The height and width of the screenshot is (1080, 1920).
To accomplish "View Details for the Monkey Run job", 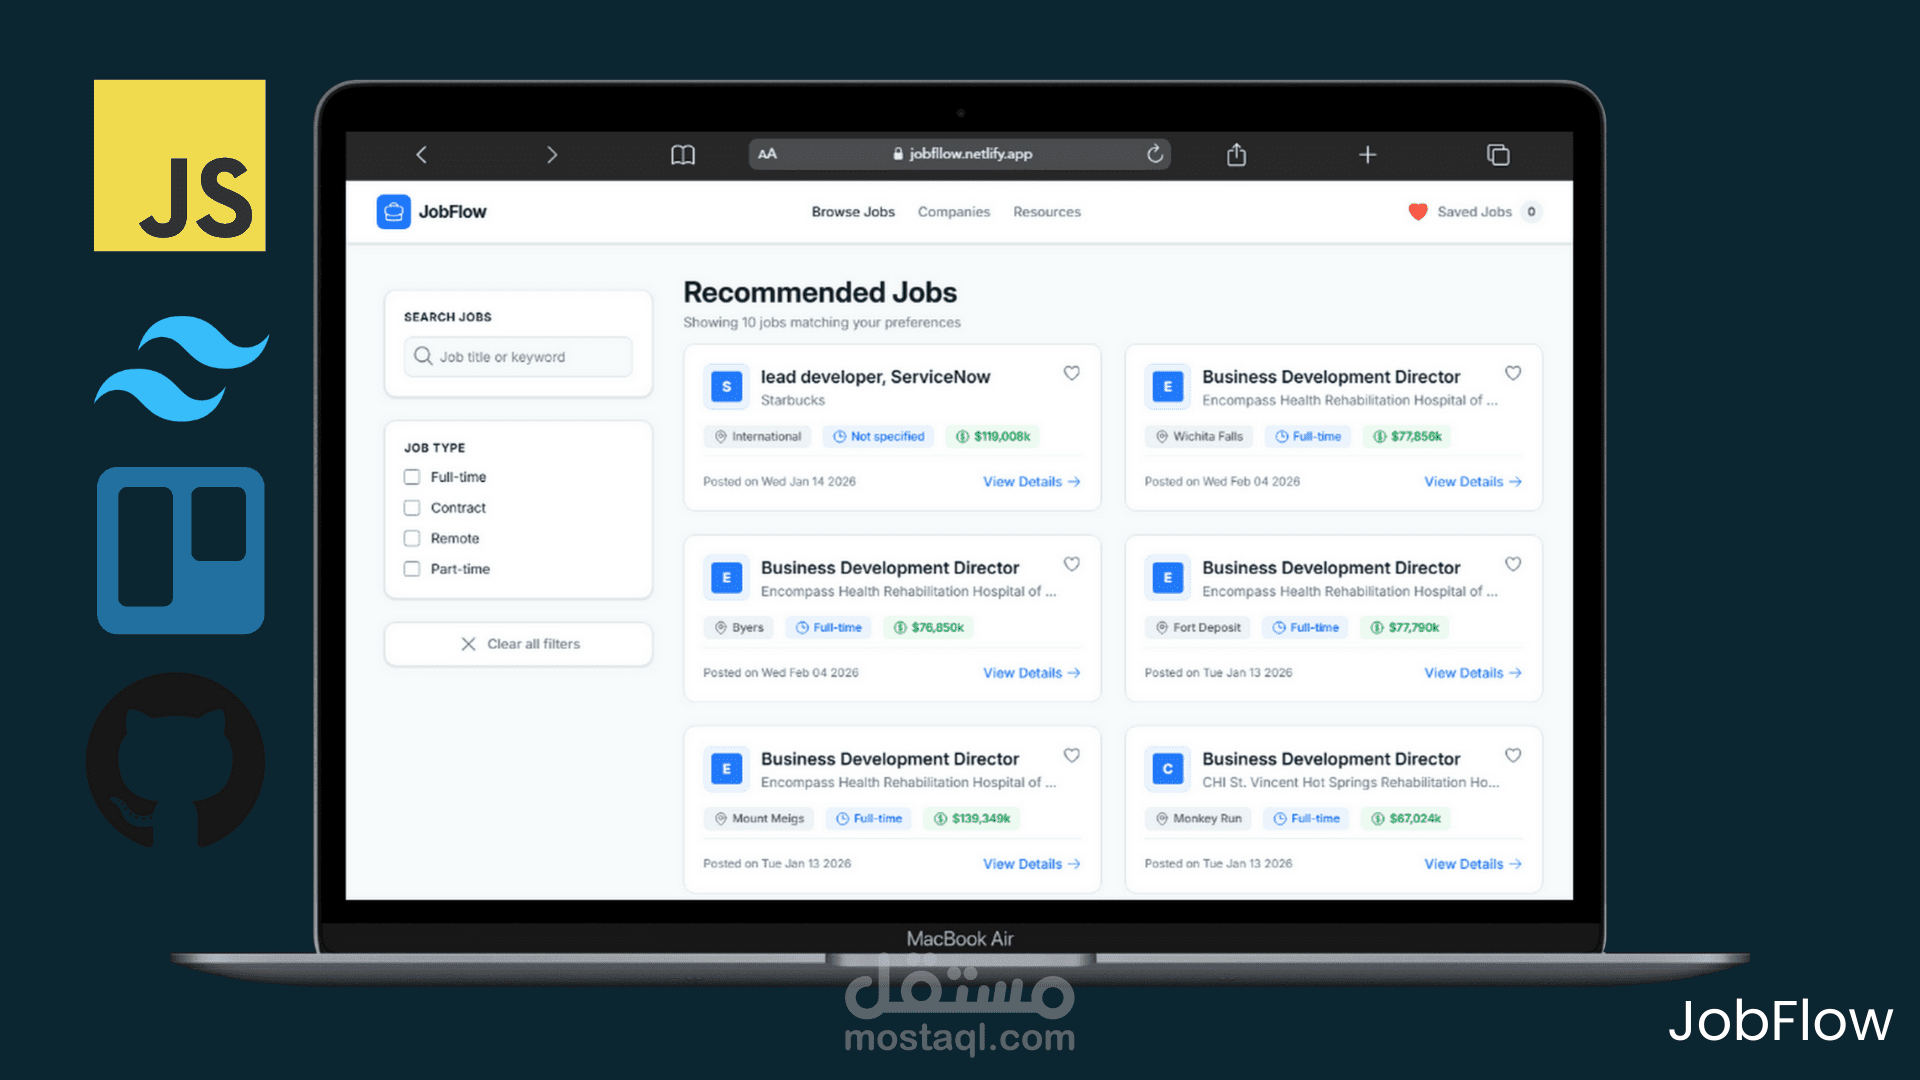I will point(1473,864).
